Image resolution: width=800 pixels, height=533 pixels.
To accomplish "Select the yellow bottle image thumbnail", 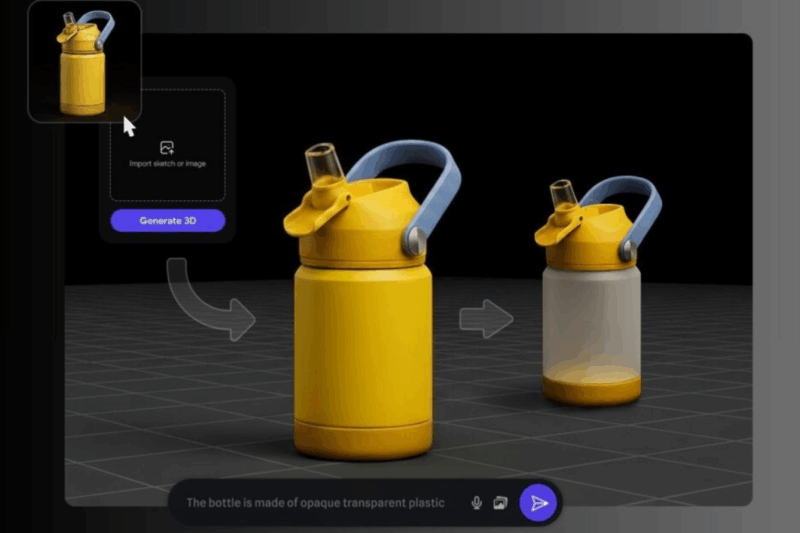I will tap(84, 62).
